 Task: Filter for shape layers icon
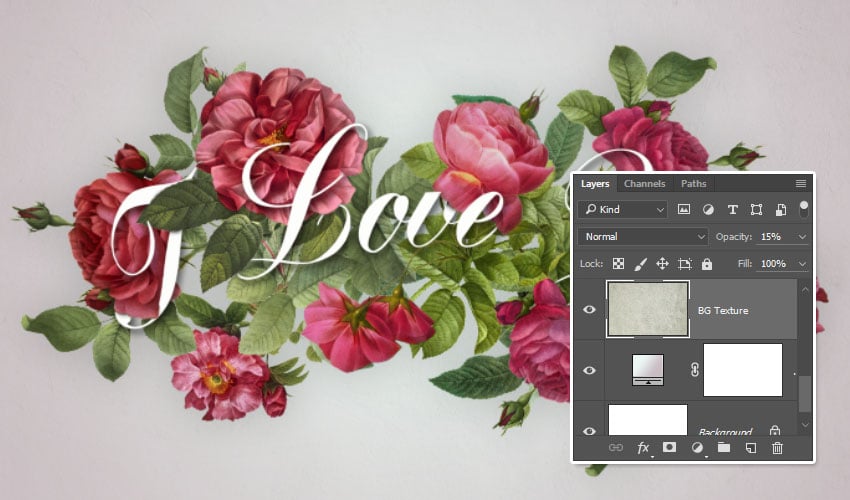[x=756, y=209]
